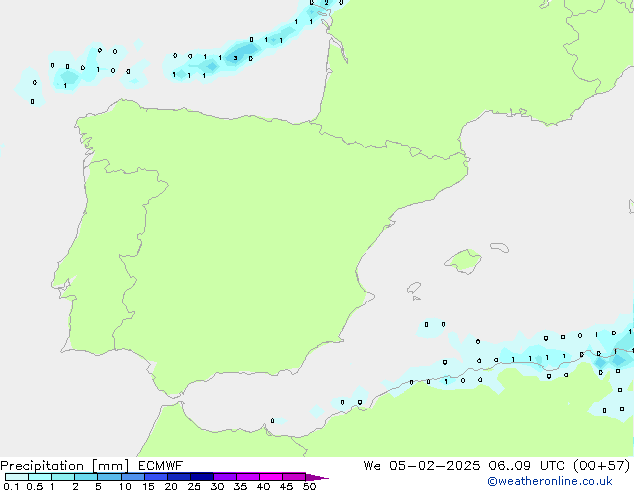Click the 'UTC' label
634x490 pixels.
tap(553, 466)
